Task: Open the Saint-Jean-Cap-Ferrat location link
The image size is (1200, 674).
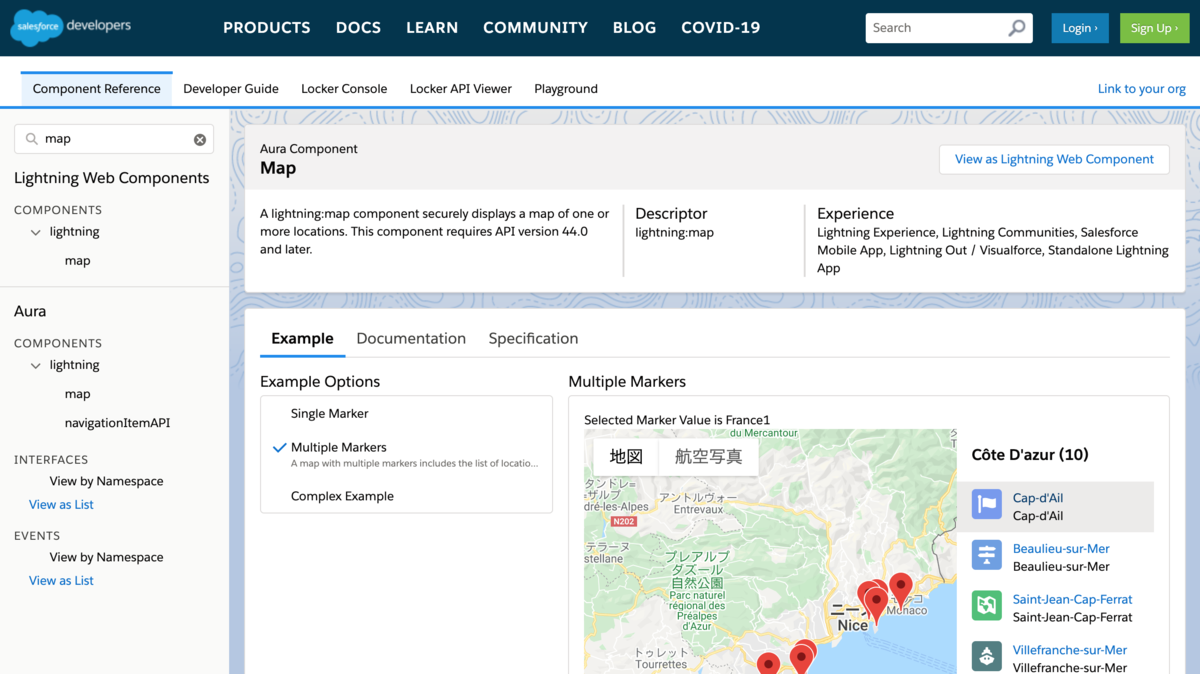Action: pyautogui.click(x=1073, y=600)
